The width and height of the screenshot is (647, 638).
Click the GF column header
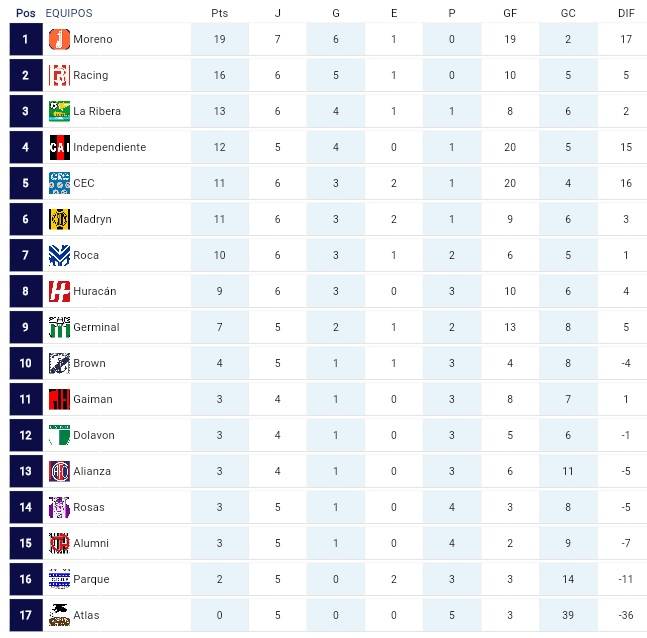[510, 13]
